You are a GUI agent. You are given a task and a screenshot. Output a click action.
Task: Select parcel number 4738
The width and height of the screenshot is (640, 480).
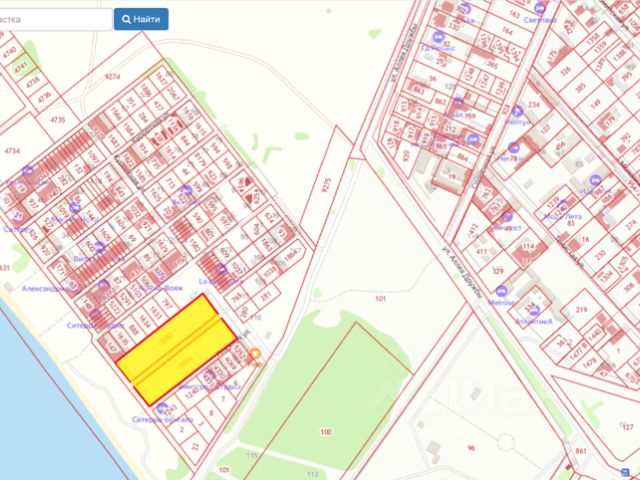pos(32,82)
